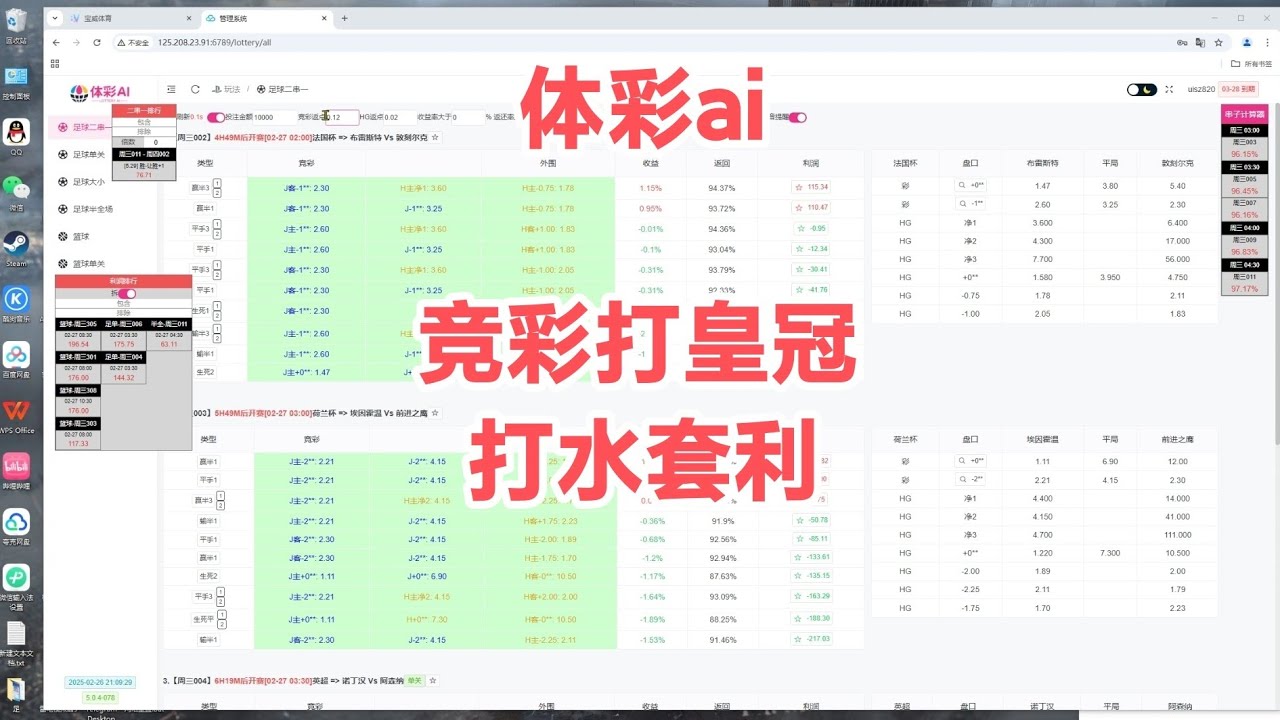This screenshot has width=1280, height=720.
Task: Toggle the 拆 switch in 利润排行 panel
Action: coord(127,293)
